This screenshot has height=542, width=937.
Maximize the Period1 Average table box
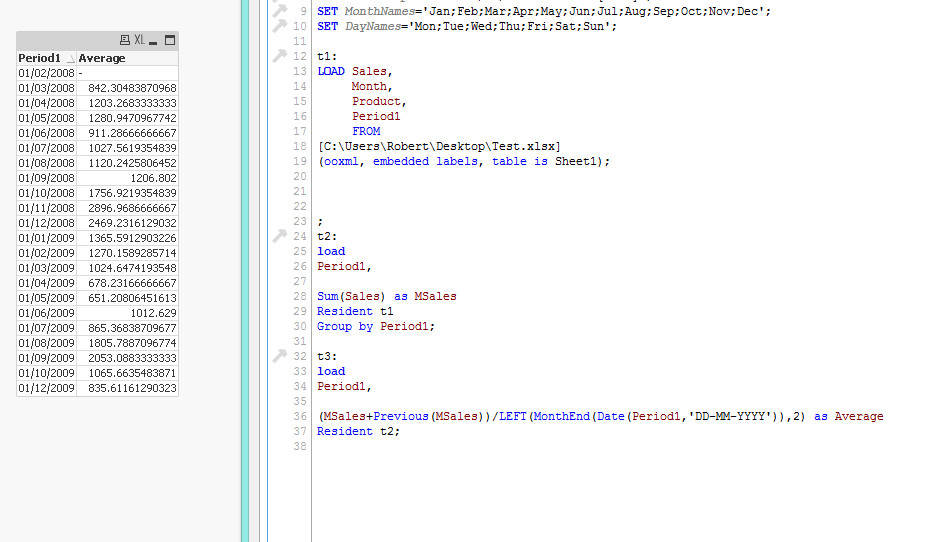170,40
